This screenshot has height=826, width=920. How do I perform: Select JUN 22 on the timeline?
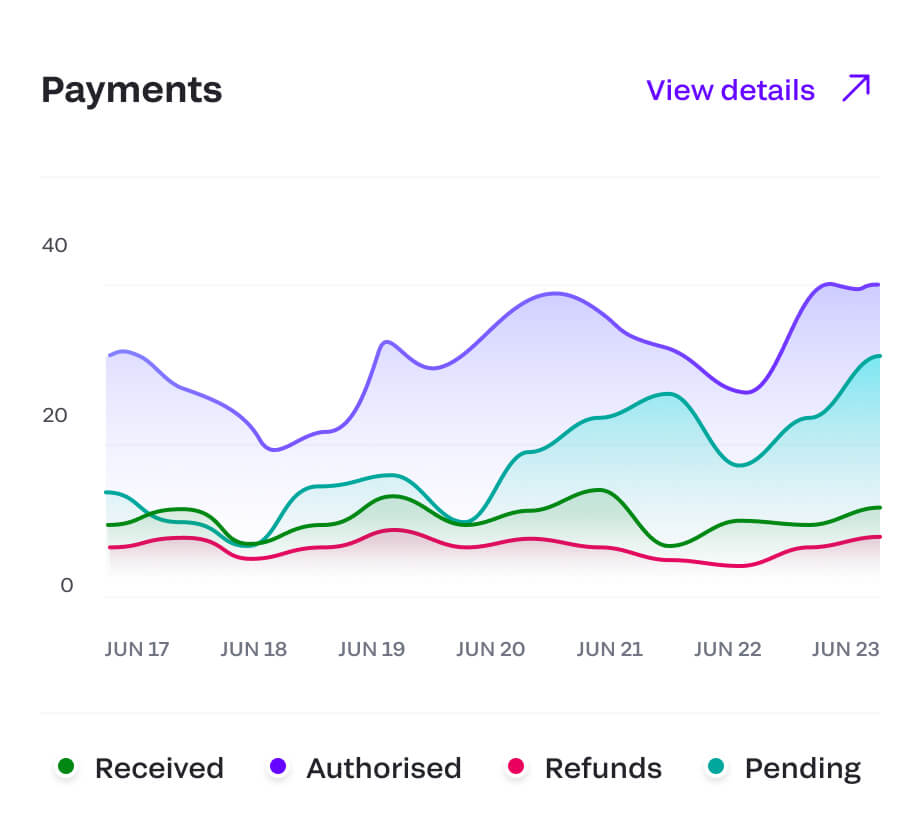[x=727, y=649]
